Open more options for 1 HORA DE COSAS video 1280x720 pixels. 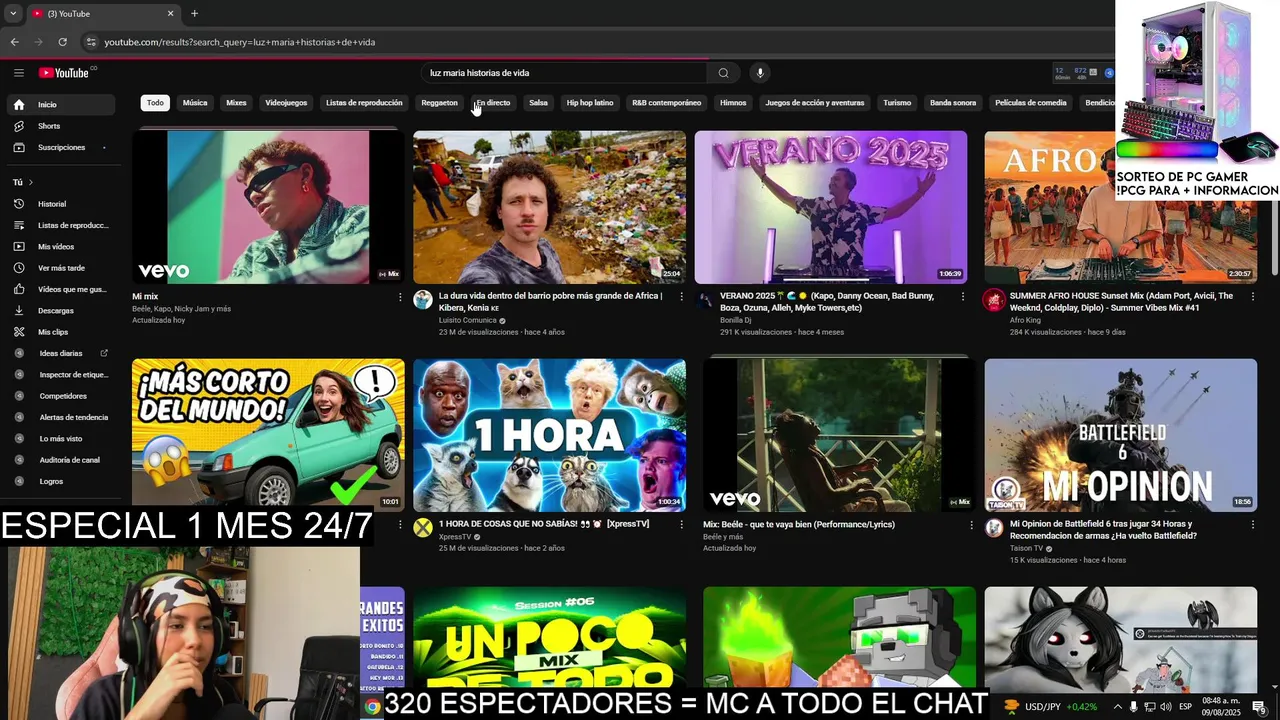pyautogui.click(x=682, y=525)
